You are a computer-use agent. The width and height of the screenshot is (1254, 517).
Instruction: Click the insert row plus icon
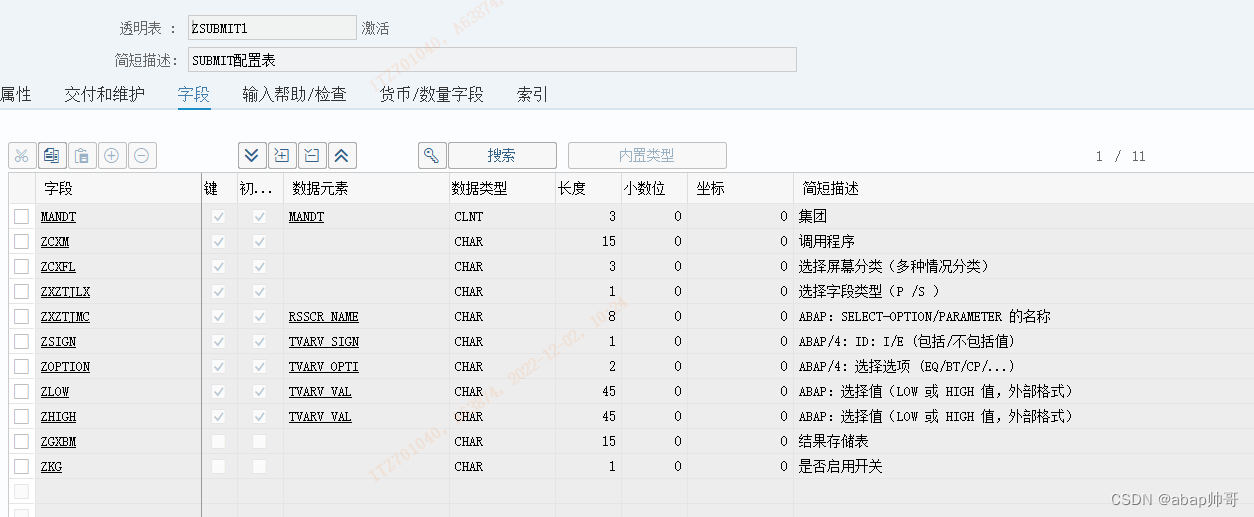[112, 155]
